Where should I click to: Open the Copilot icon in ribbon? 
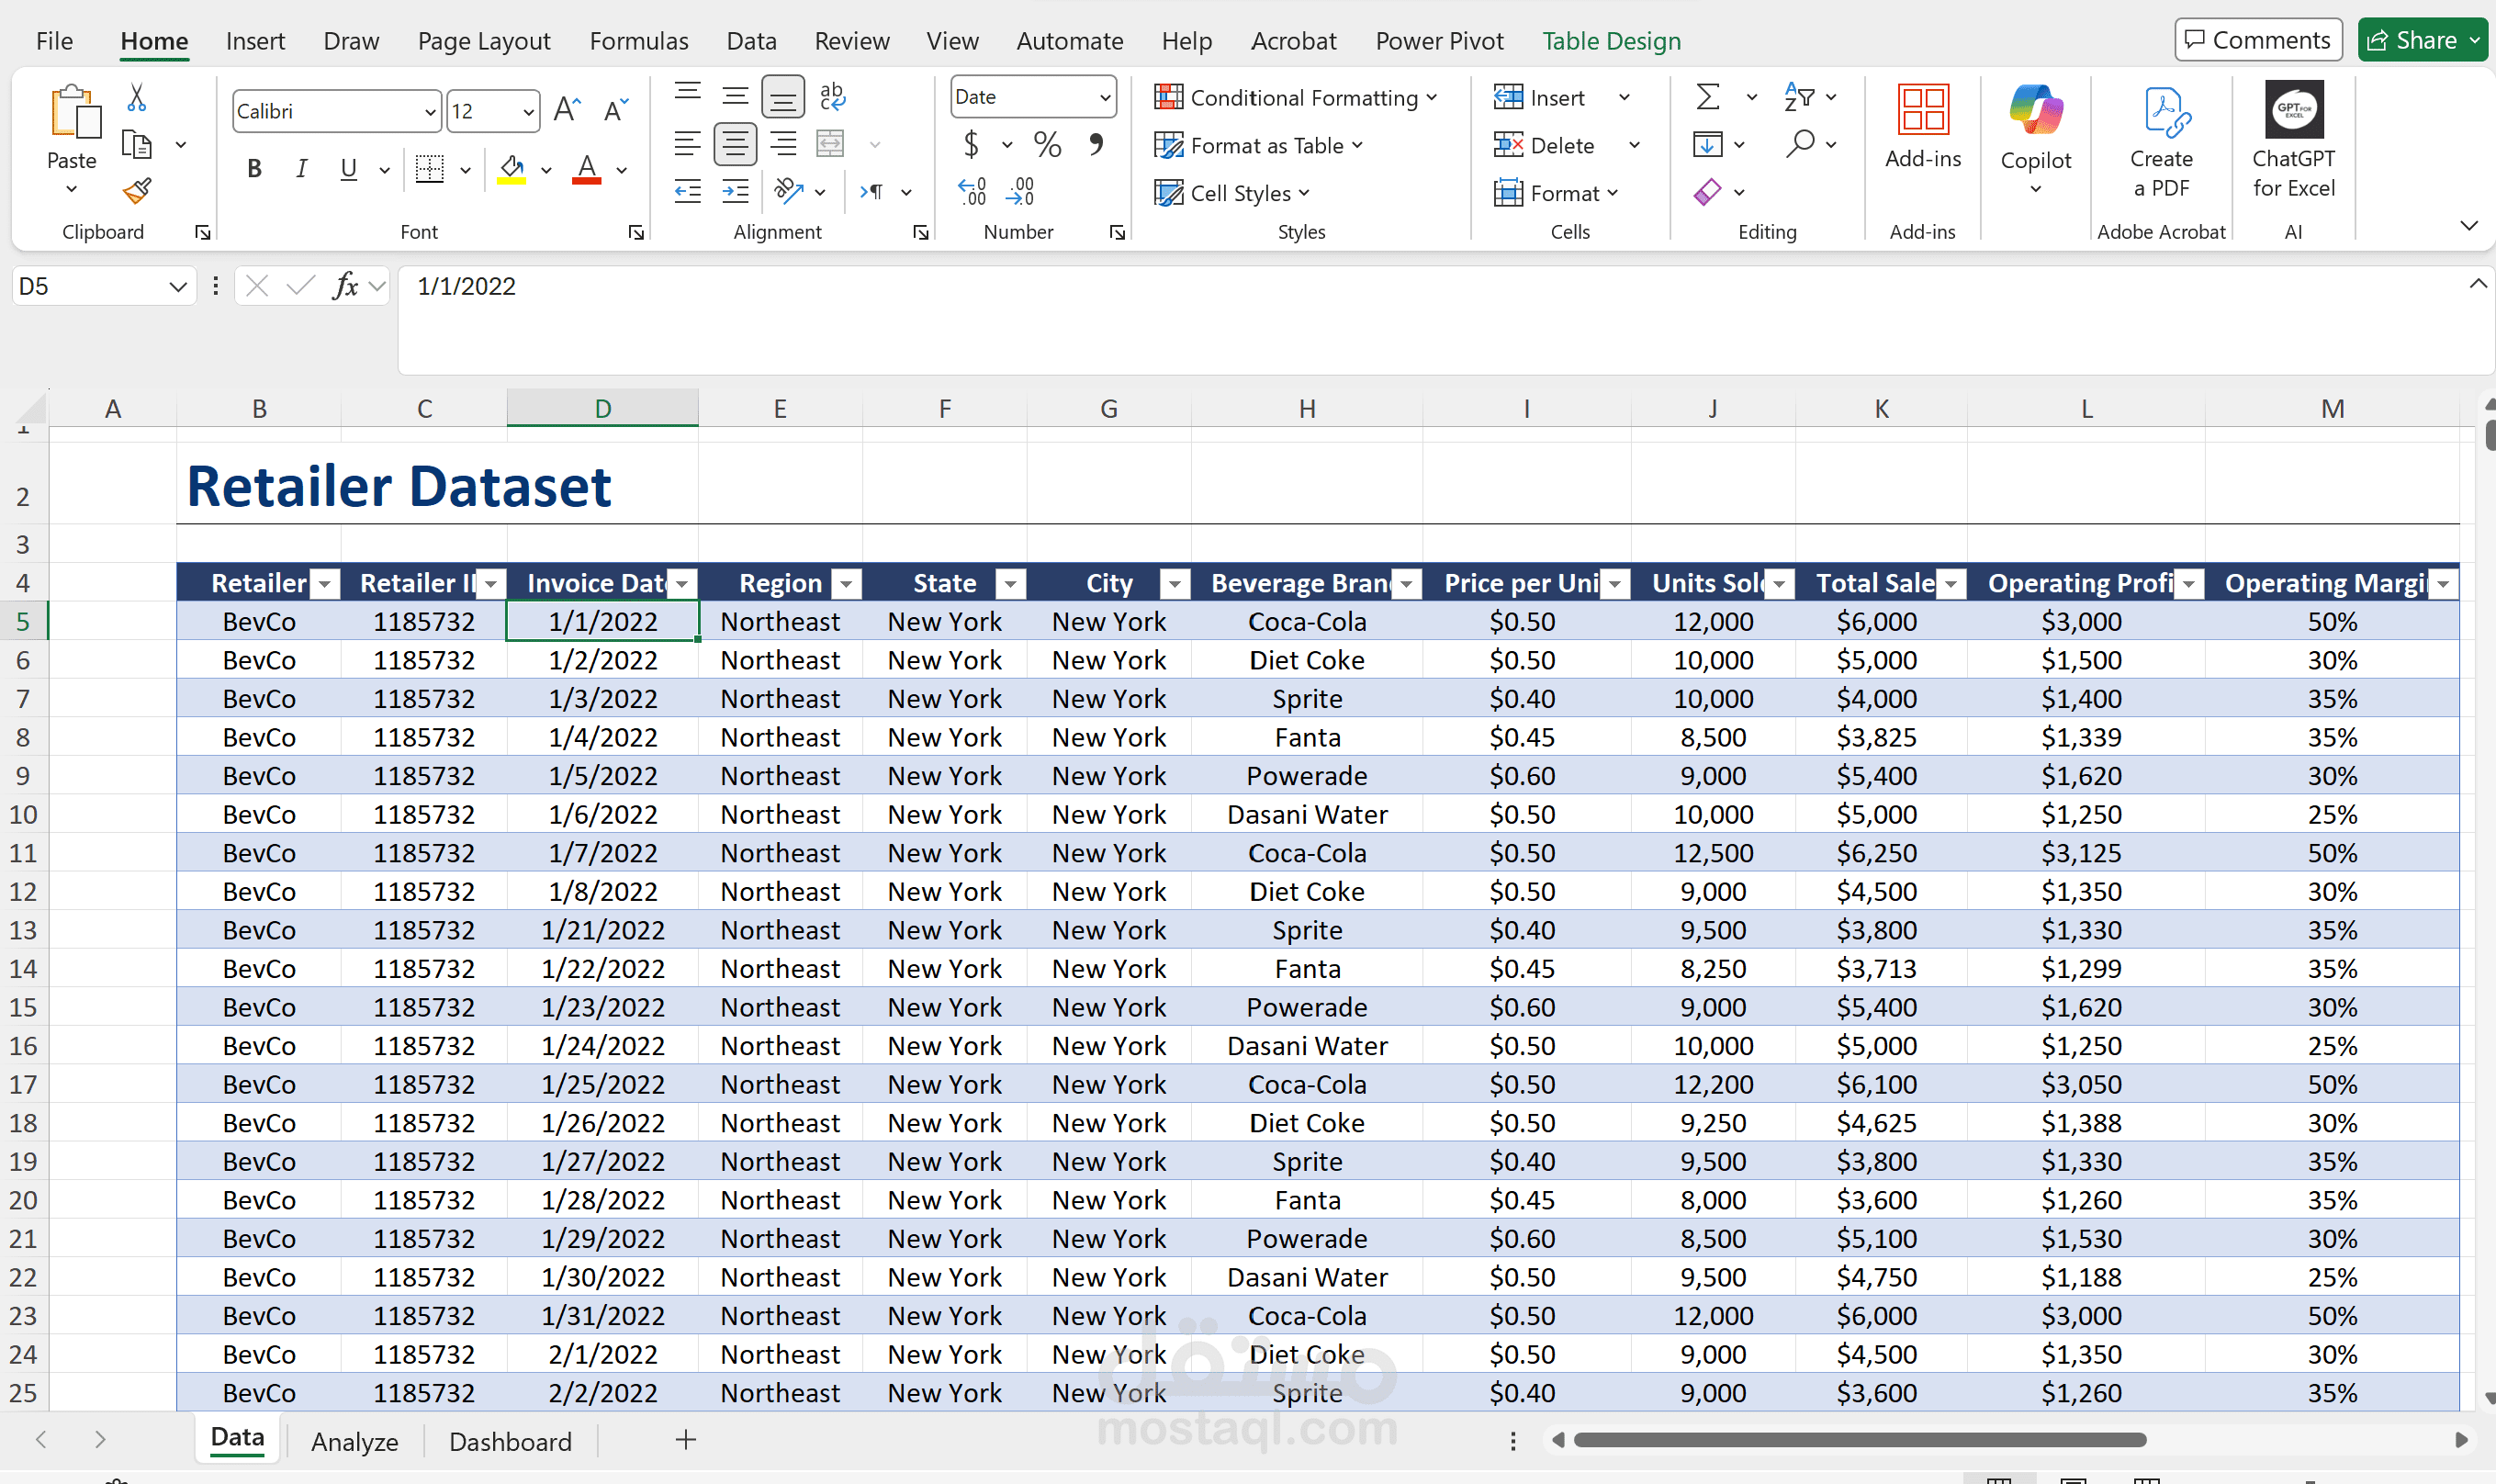click(x=2035, y=110)
